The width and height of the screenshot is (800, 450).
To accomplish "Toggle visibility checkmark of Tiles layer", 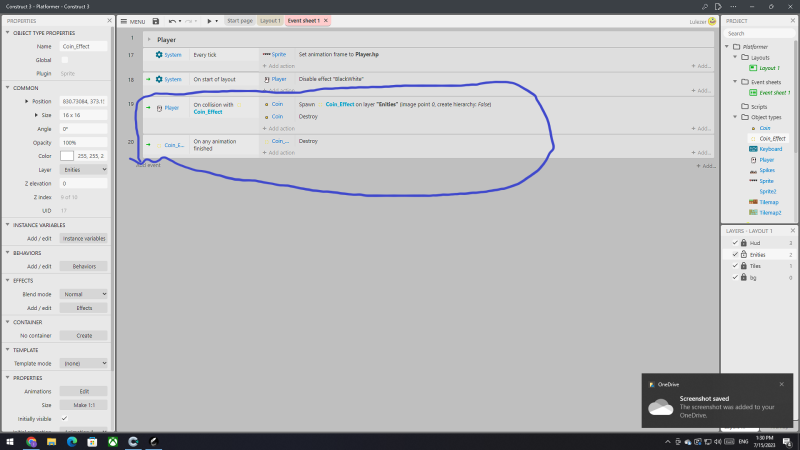I will [x=735, y=266].
